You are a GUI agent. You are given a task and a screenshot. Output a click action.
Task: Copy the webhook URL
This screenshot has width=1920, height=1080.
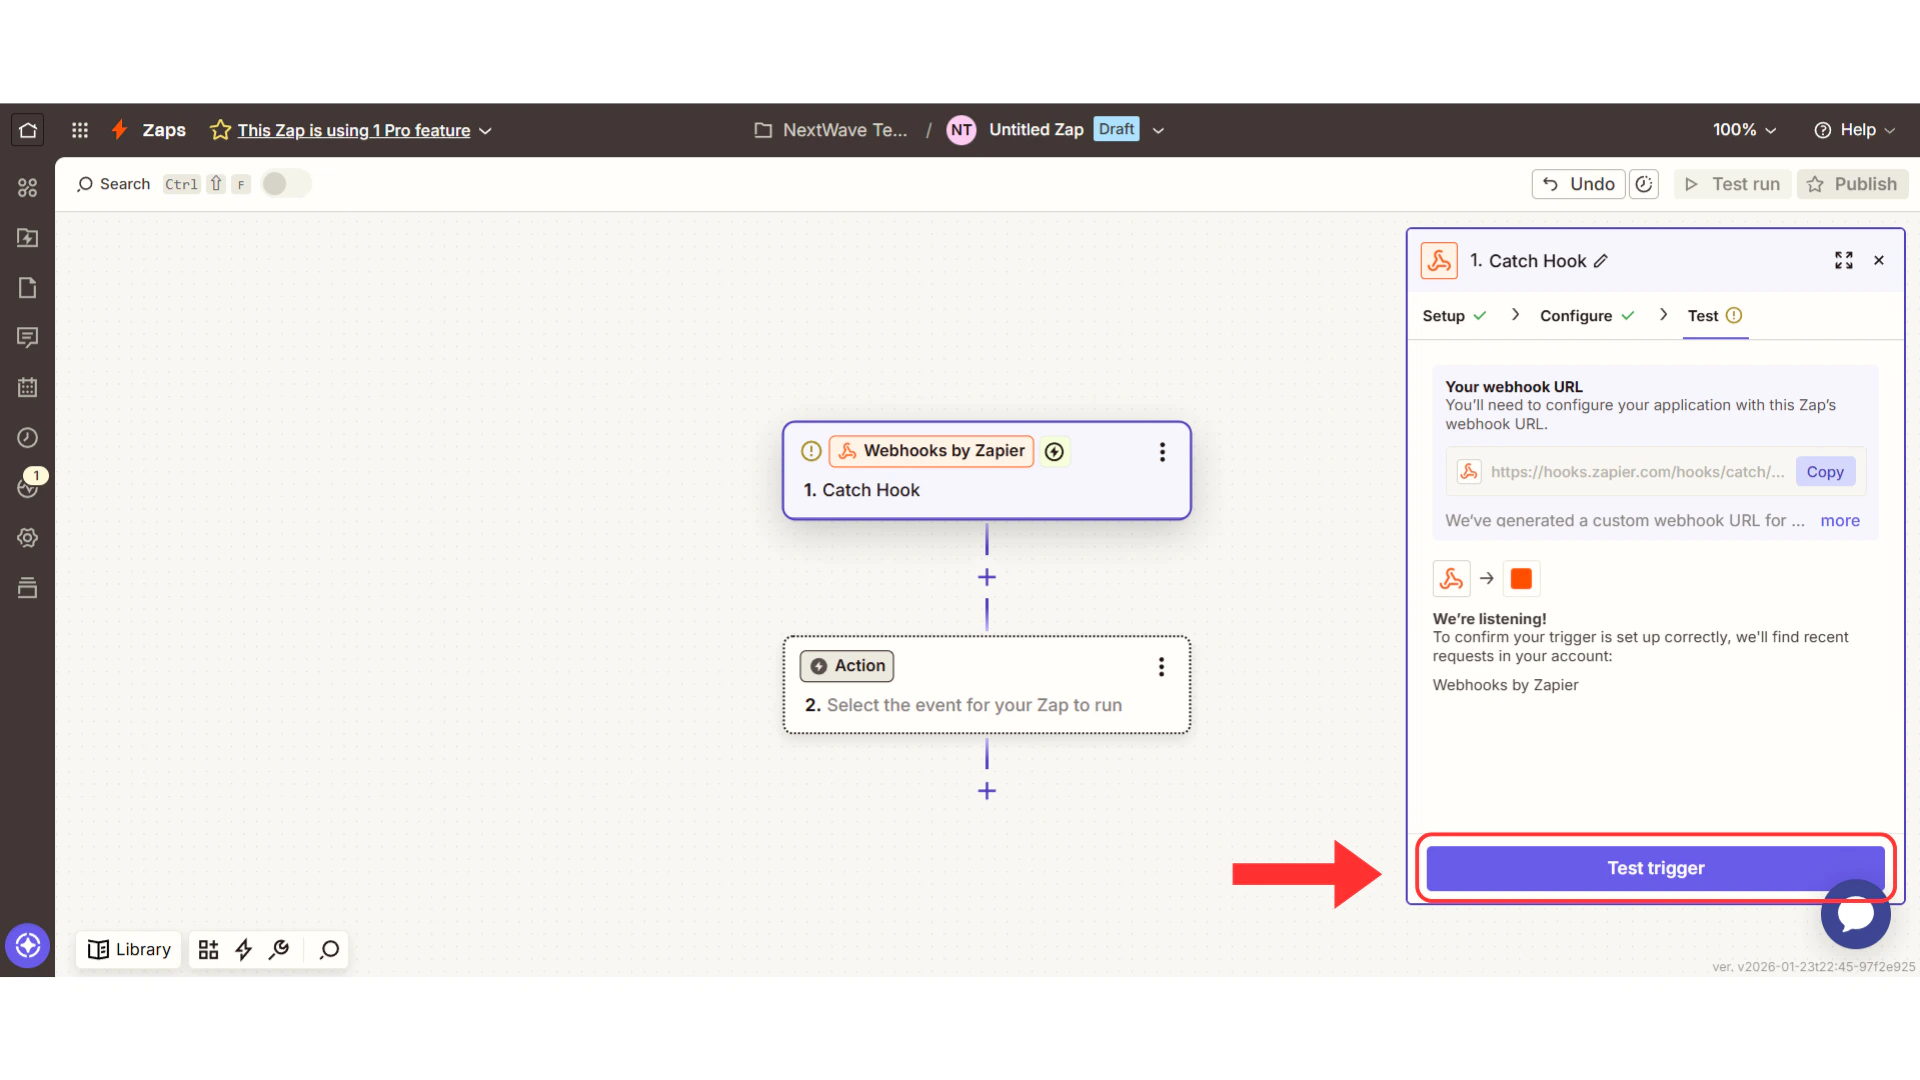tap(1825, 471)
